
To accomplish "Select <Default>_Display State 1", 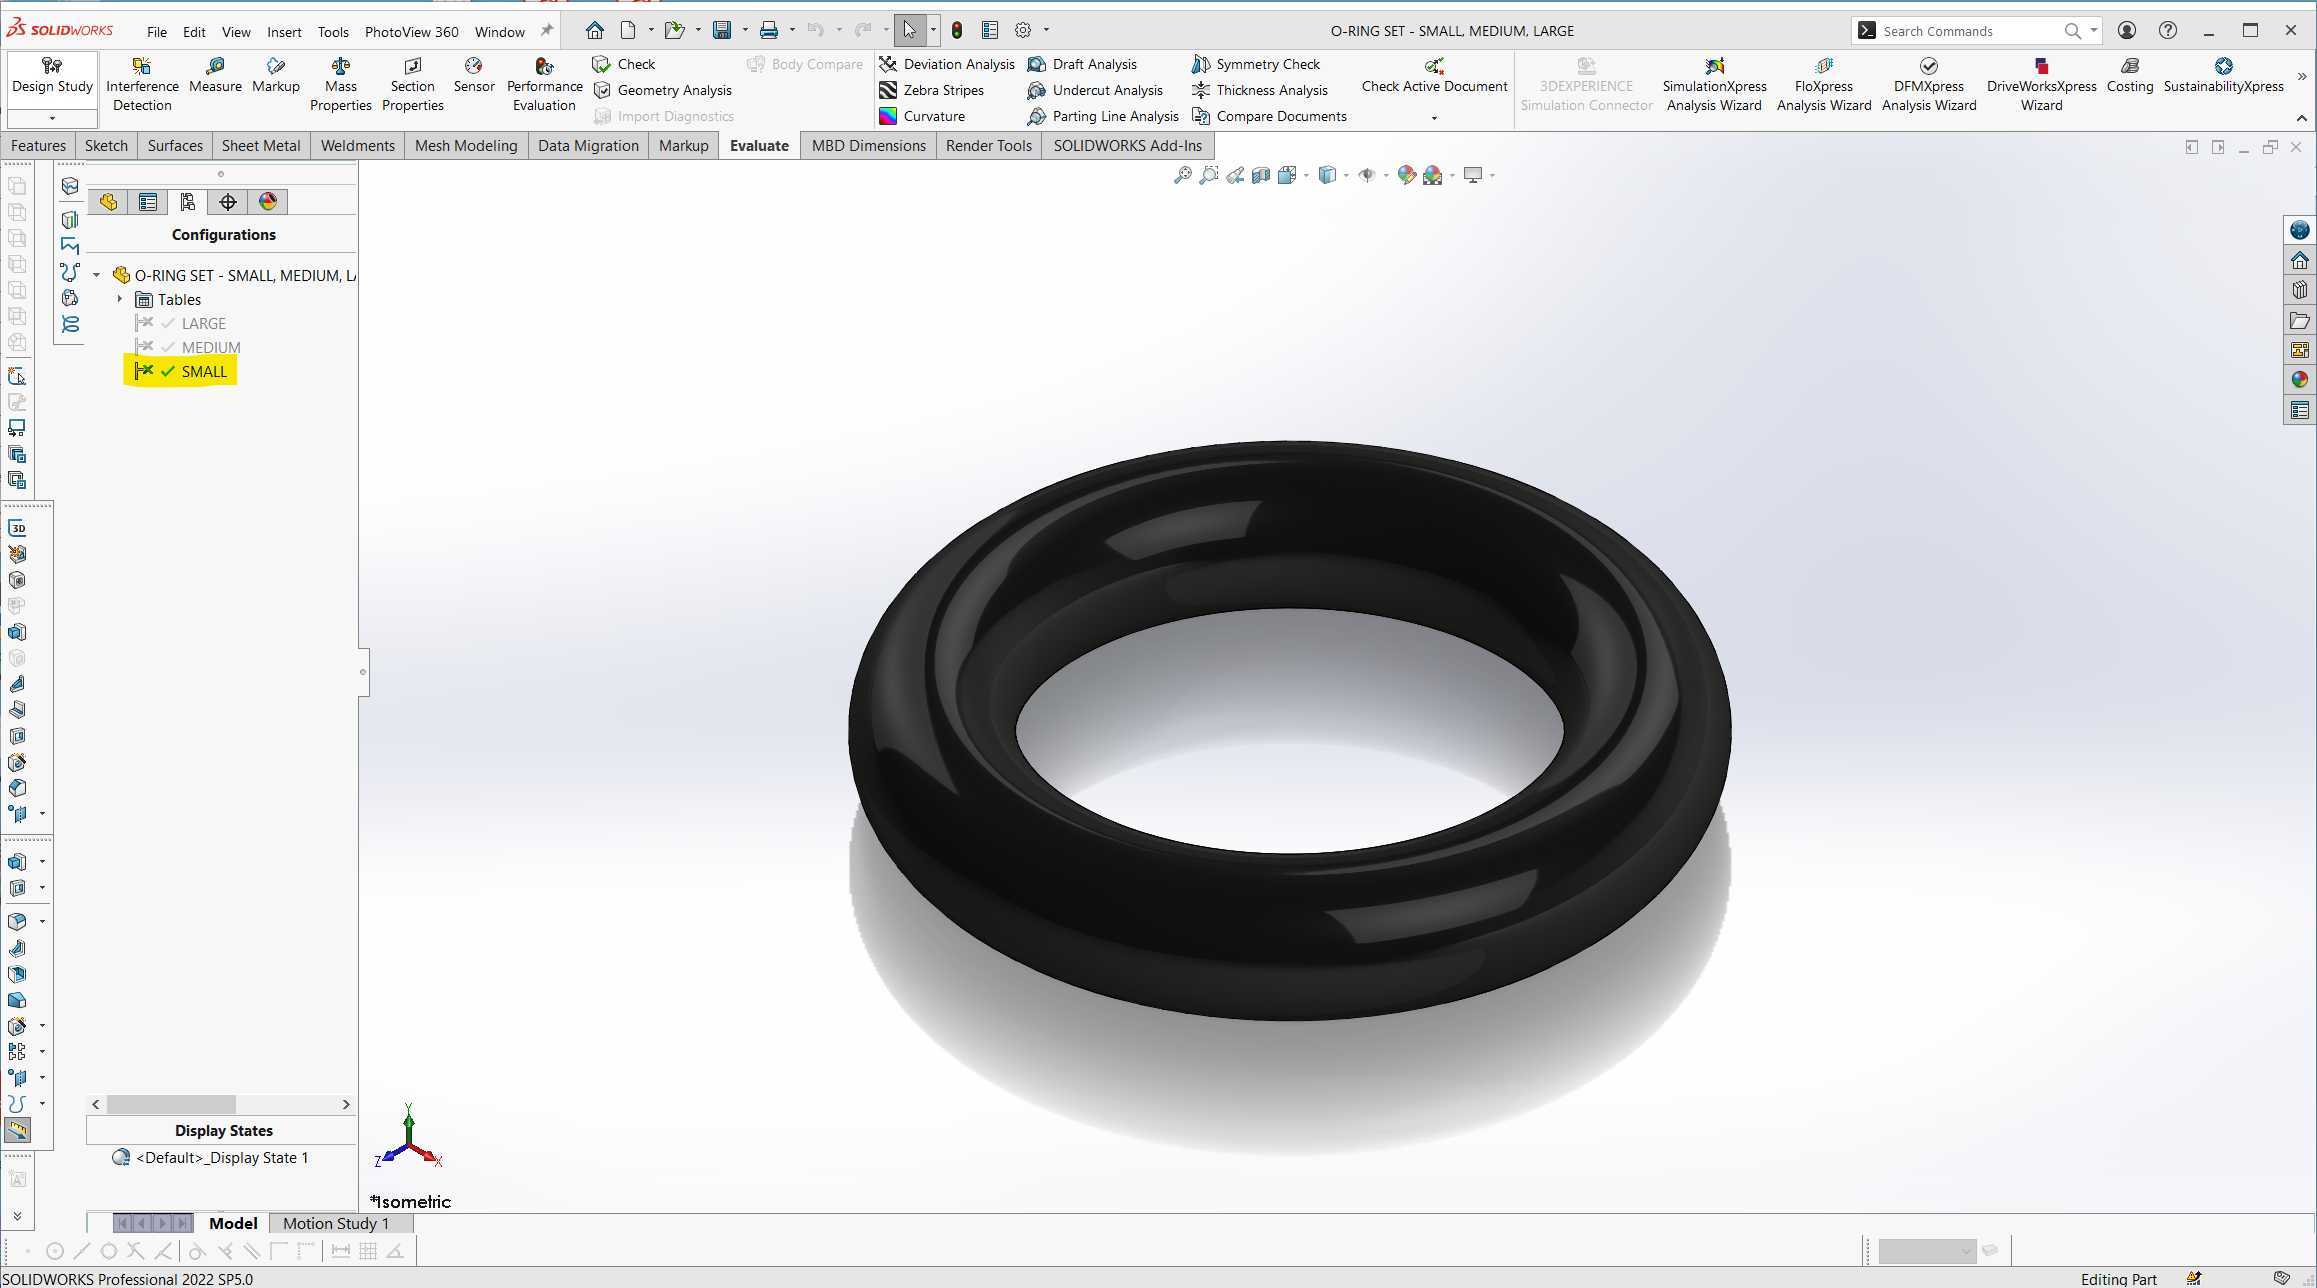I will point(221,1158).
